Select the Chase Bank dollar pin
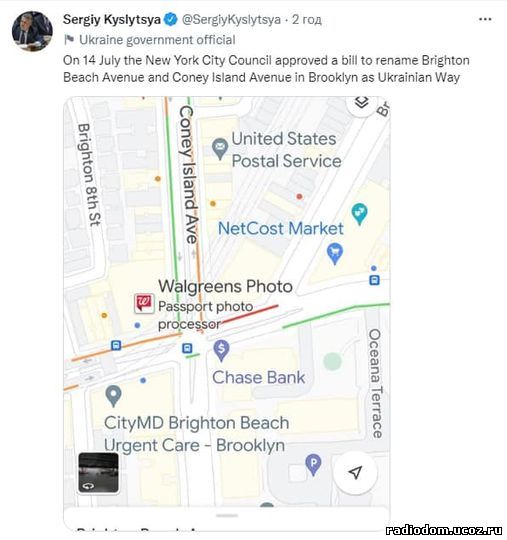Viewport: 507px width, 540px height. 221,350
